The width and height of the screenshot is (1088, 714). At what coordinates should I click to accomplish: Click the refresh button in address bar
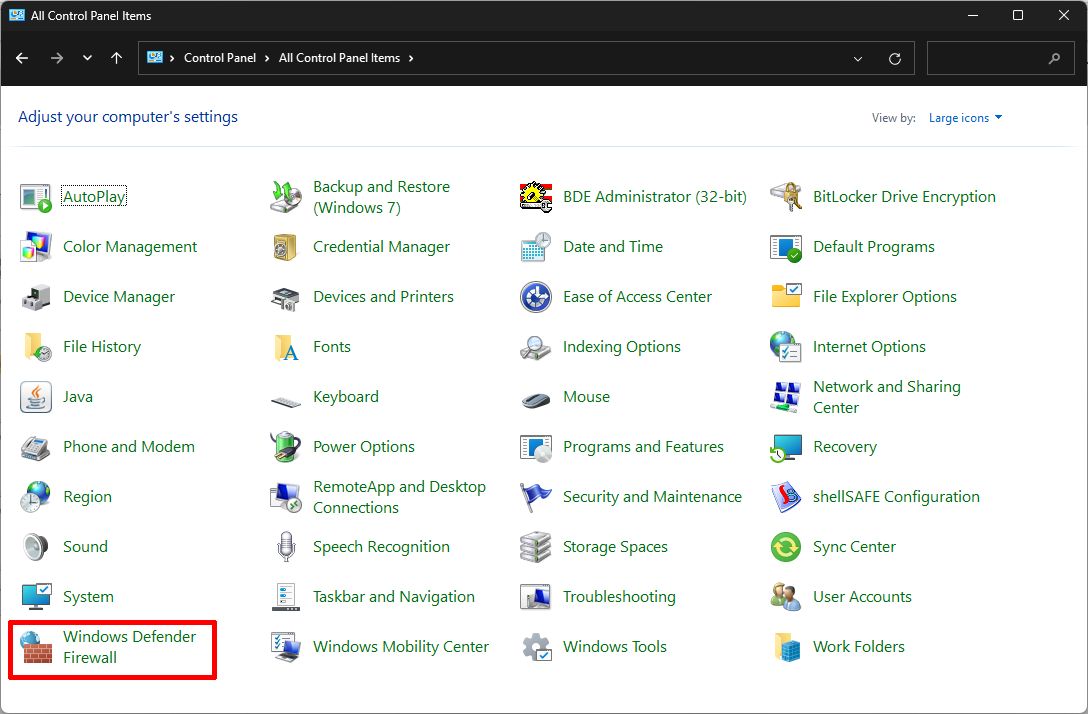pyautogui.click(x=895, y=59)
